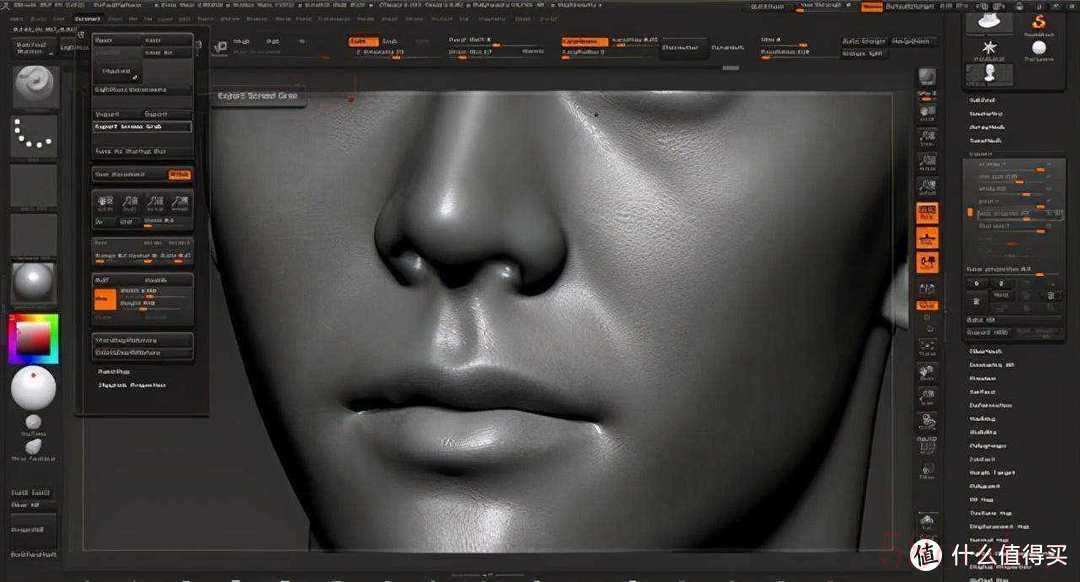
Task: Expand the Morph Target subpalette
Action: click(x=992, y=473)
